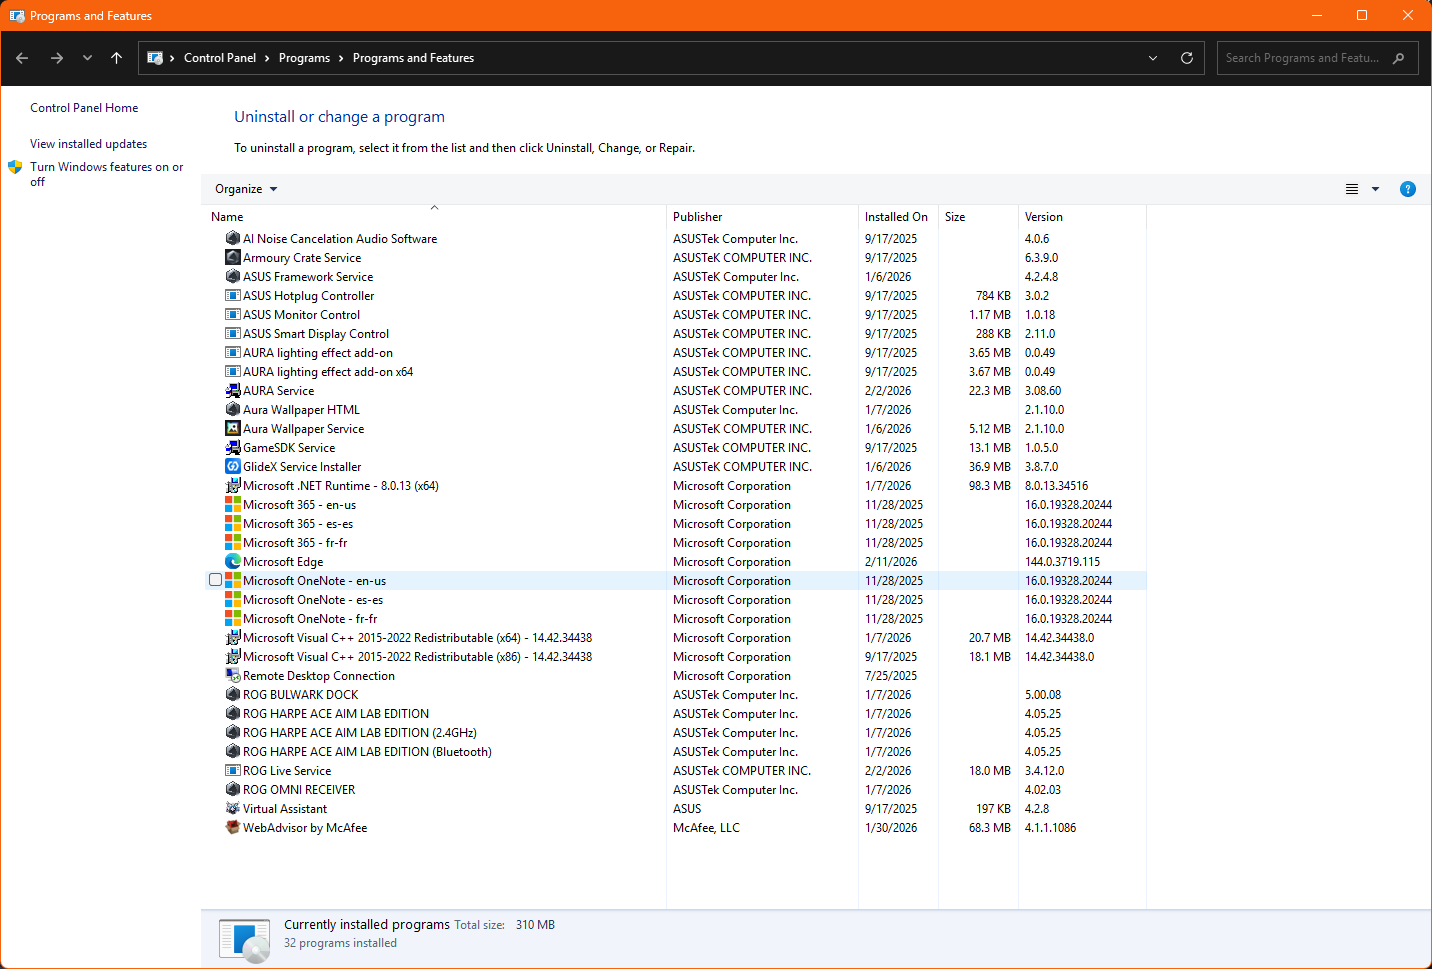Refresh the Programs and Features list

click(1187, 58)
